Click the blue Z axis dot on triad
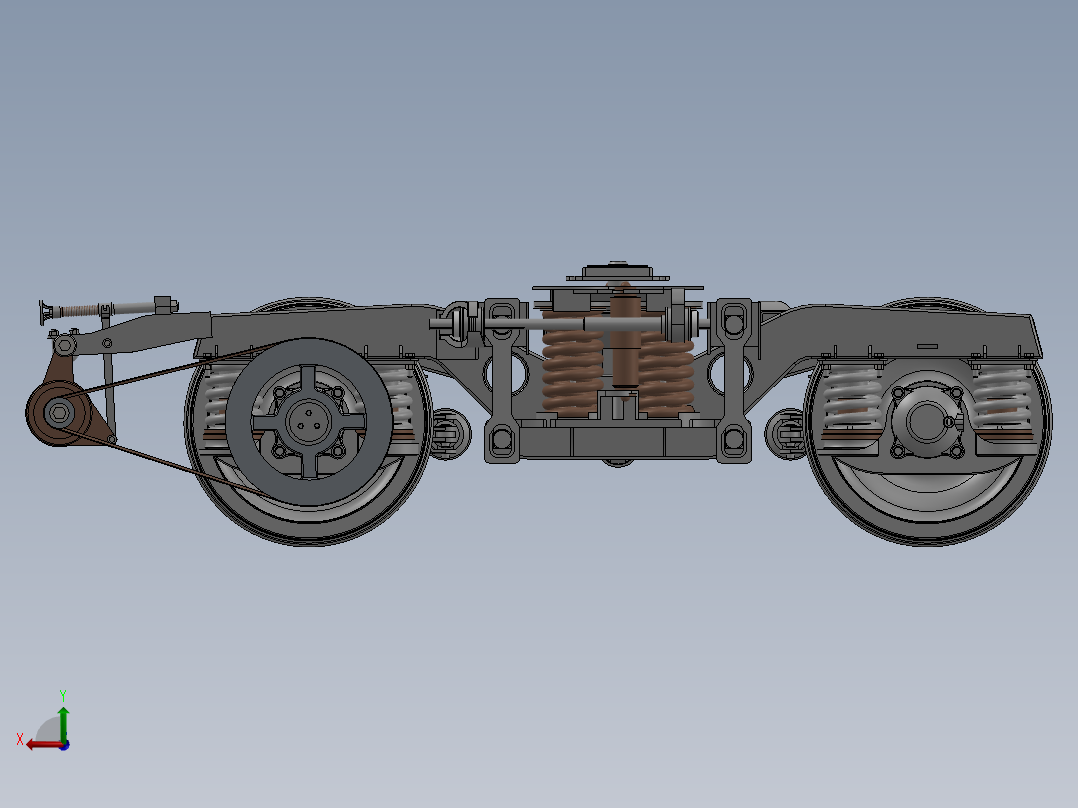This screenshot has width=1078, height=808. pos(65,745)
